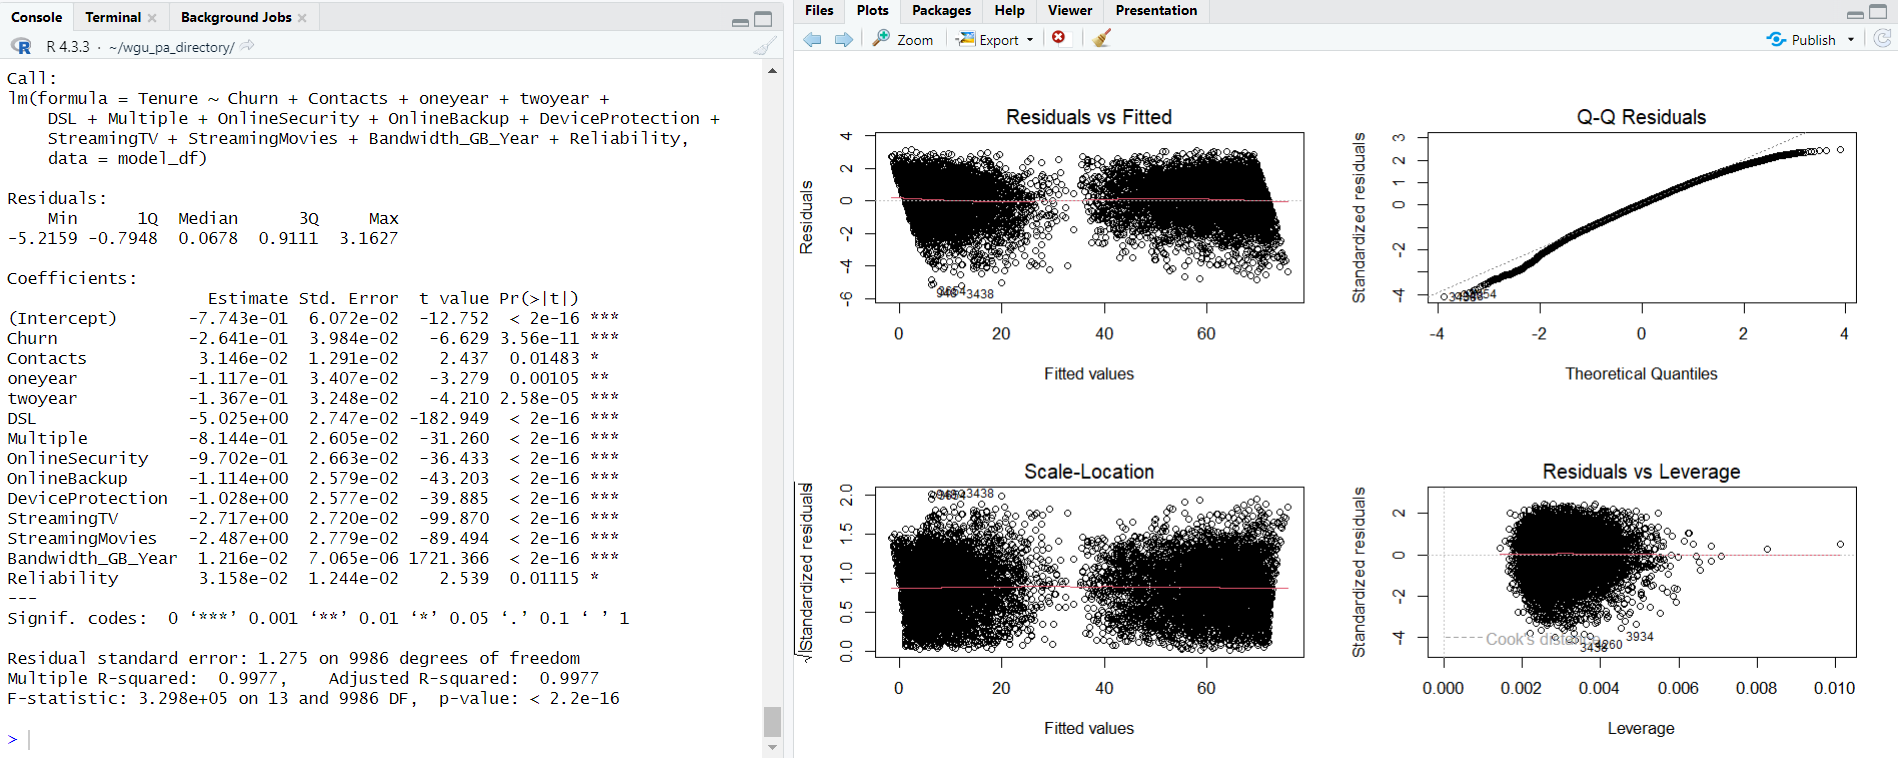Image resolution: width=1898 pixels, height=758 pixels.
Task: Open the Files tab
Action: pyautogui.click(x=819, y=10)
